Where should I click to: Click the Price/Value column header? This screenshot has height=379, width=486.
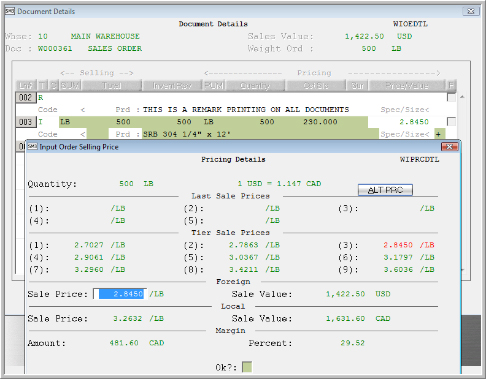click(407, 86)
